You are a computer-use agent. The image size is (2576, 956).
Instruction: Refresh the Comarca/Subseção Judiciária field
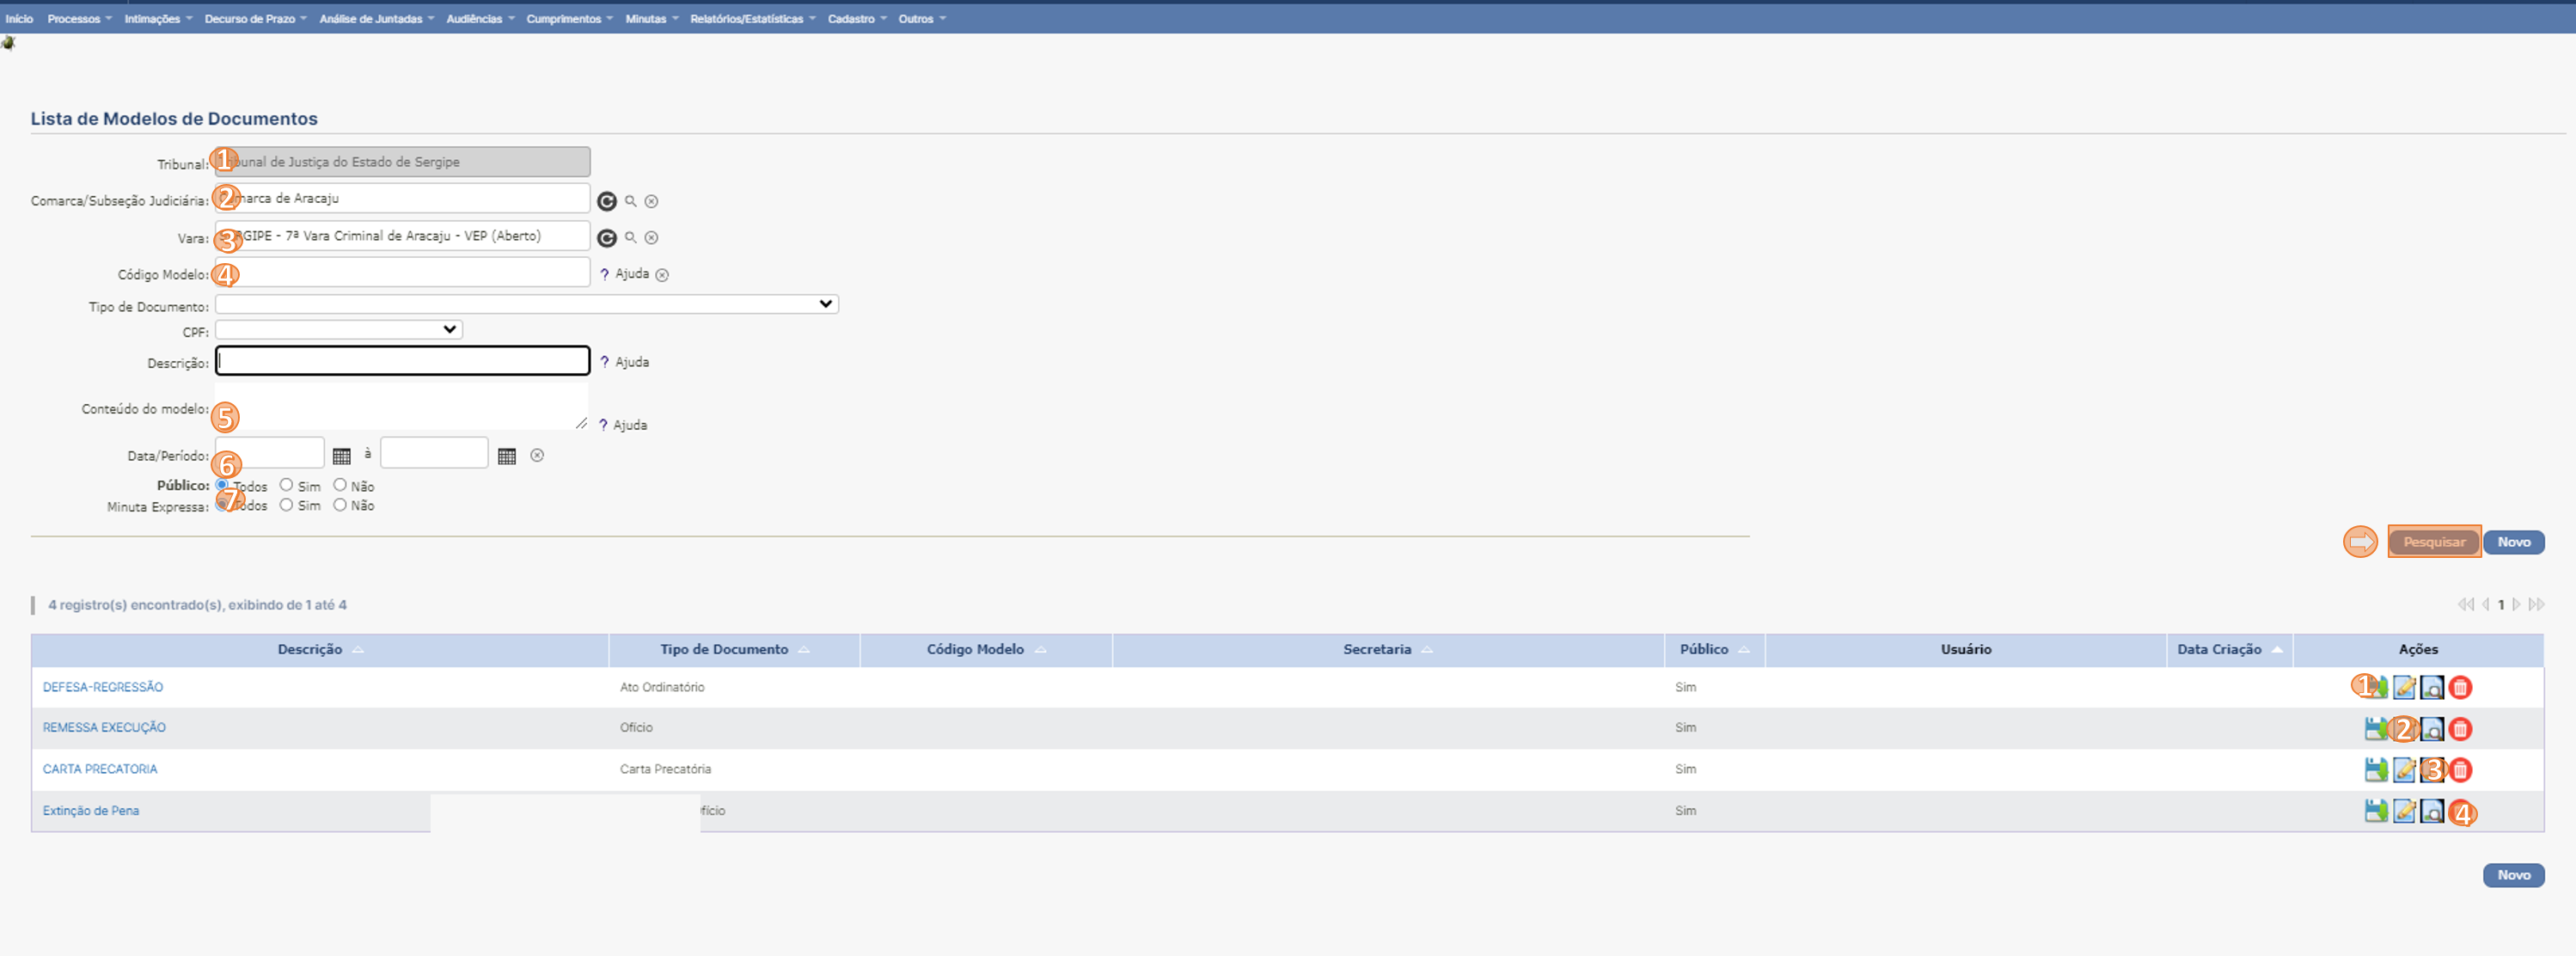tap(606, 201)
